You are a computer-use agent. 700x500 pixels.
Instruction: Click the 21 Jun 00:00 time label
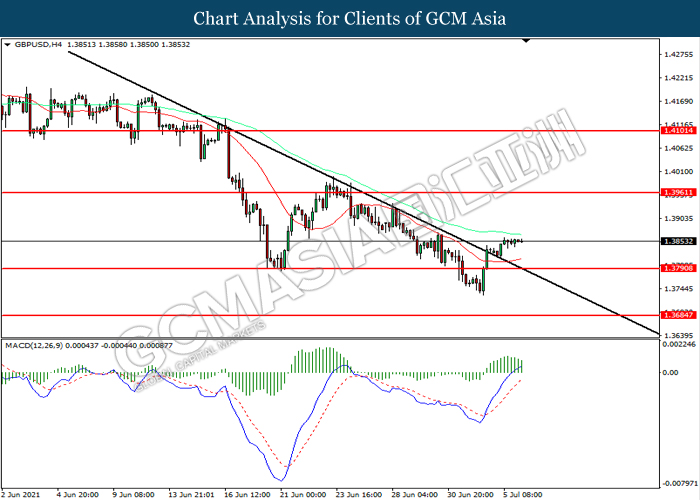pos(303,495)
